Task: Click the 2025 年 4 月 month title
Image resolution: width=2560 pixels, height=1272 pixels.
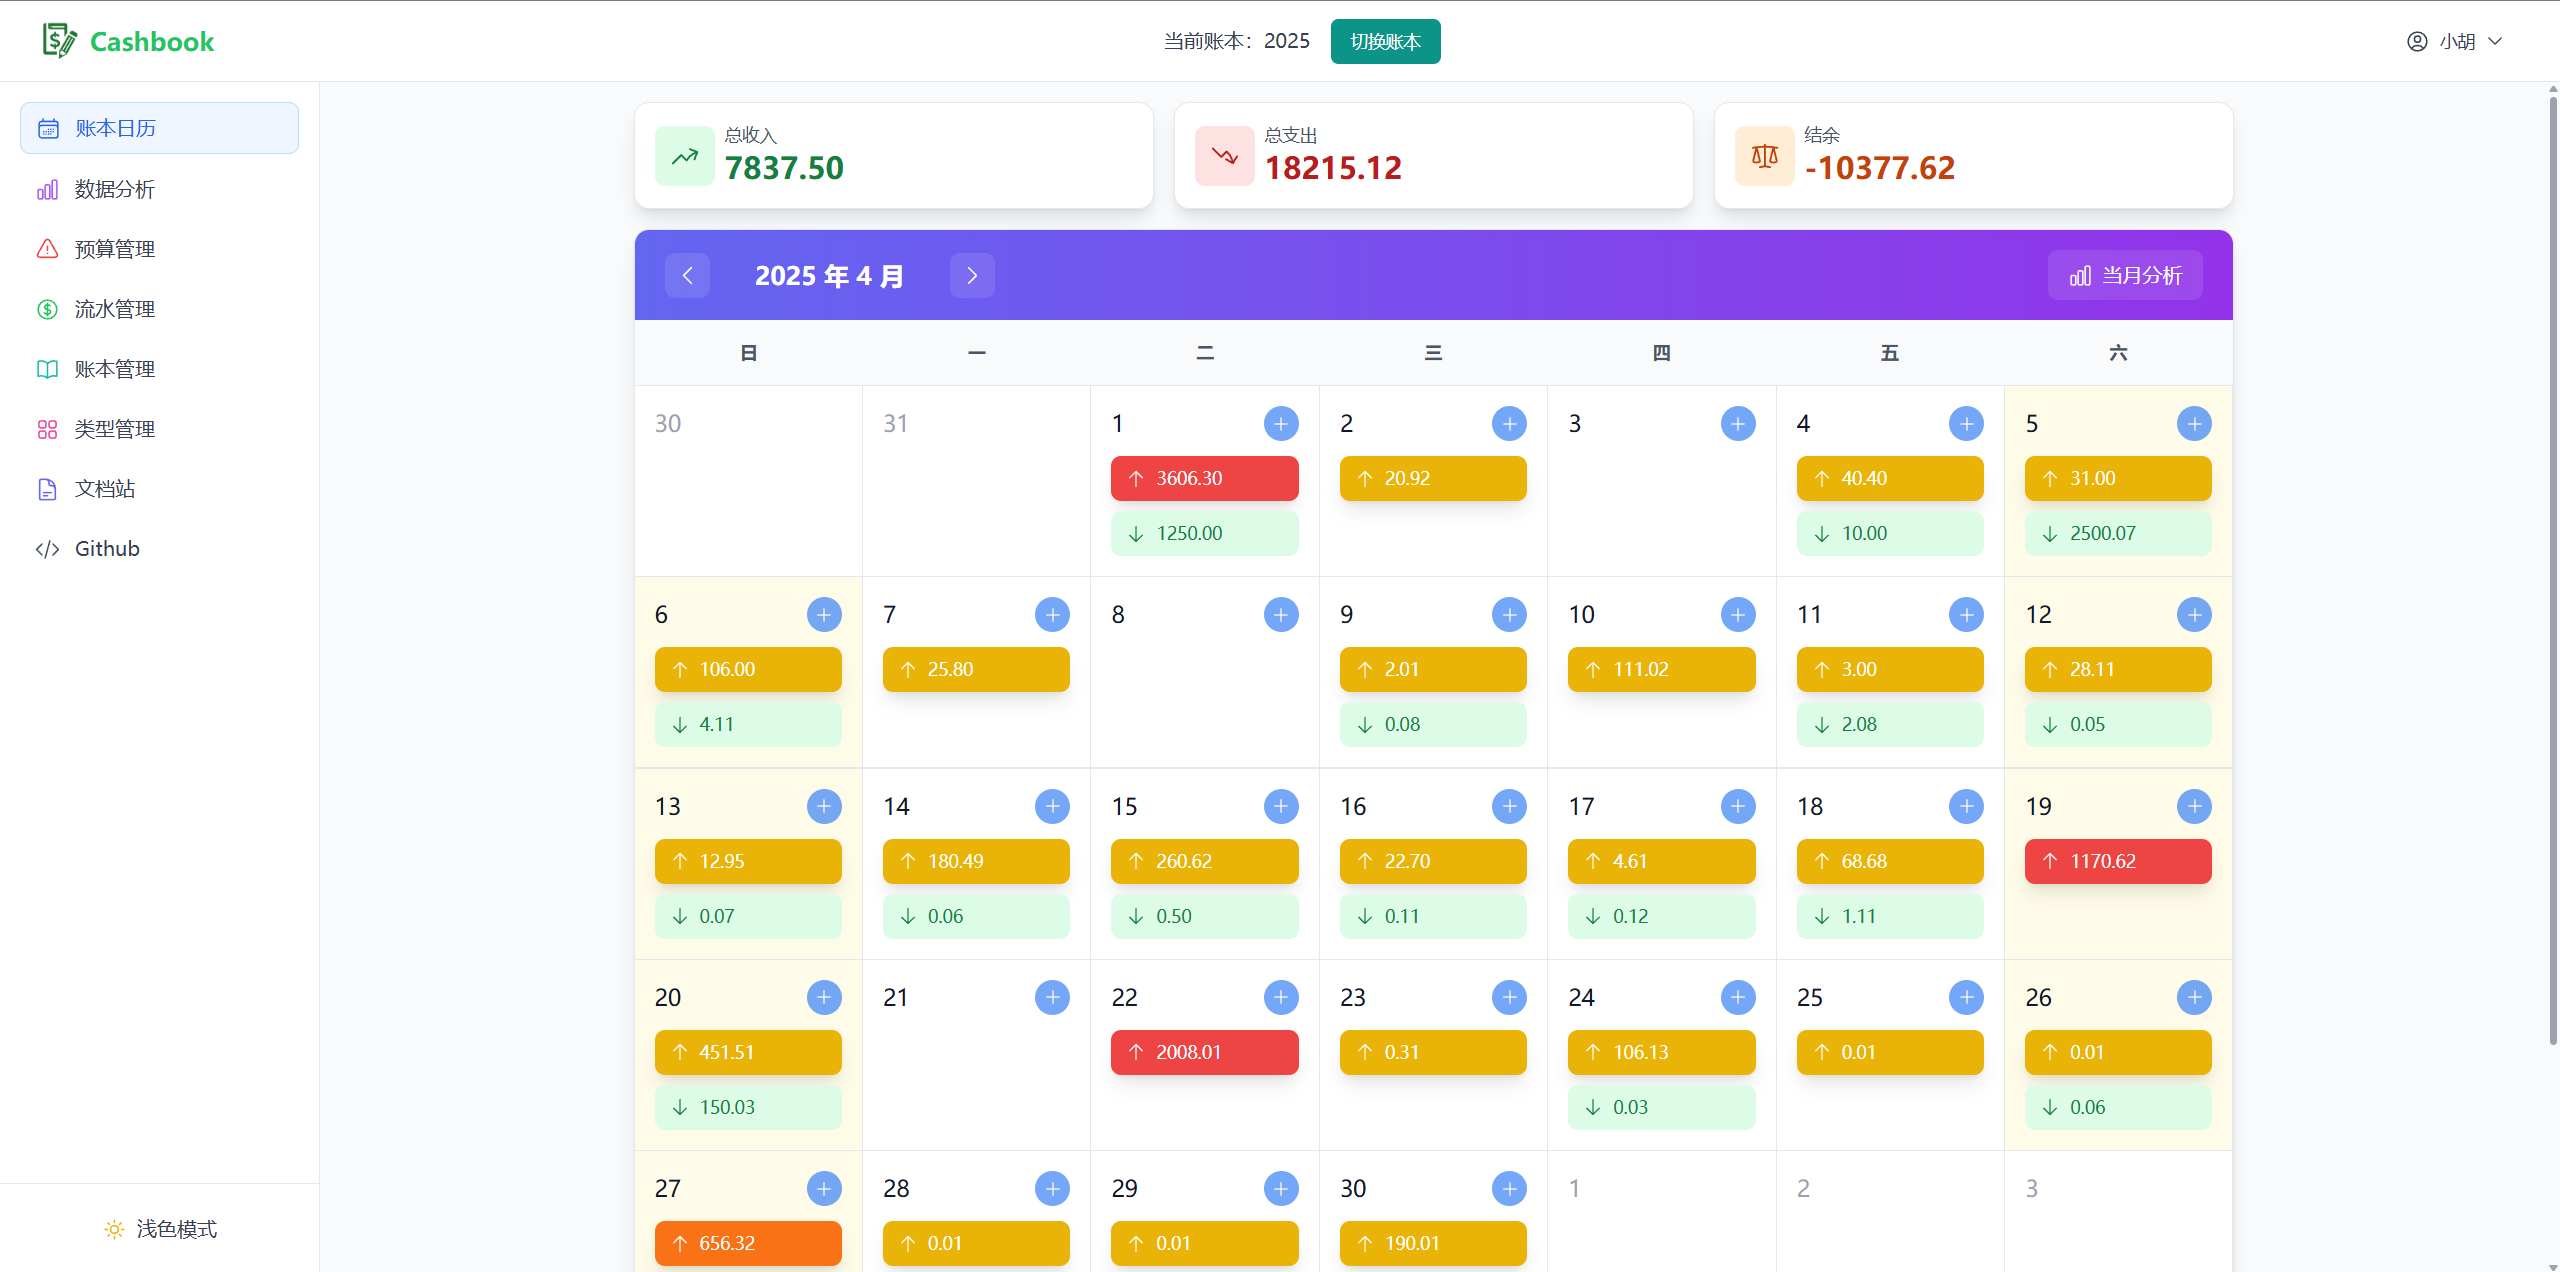Action: coord(829,276)
